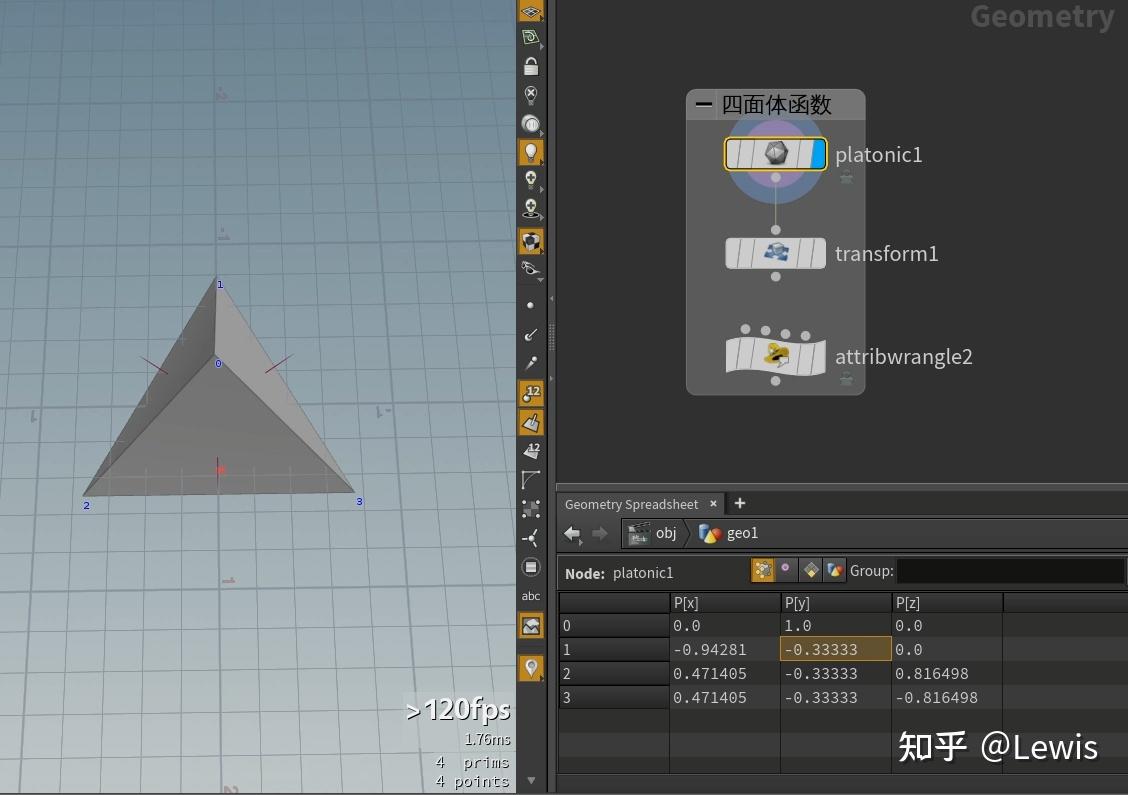The height and width of the screenshot is (795, 1128).
Task: Click the abc marker visualization icon
Action: point(531,595)
